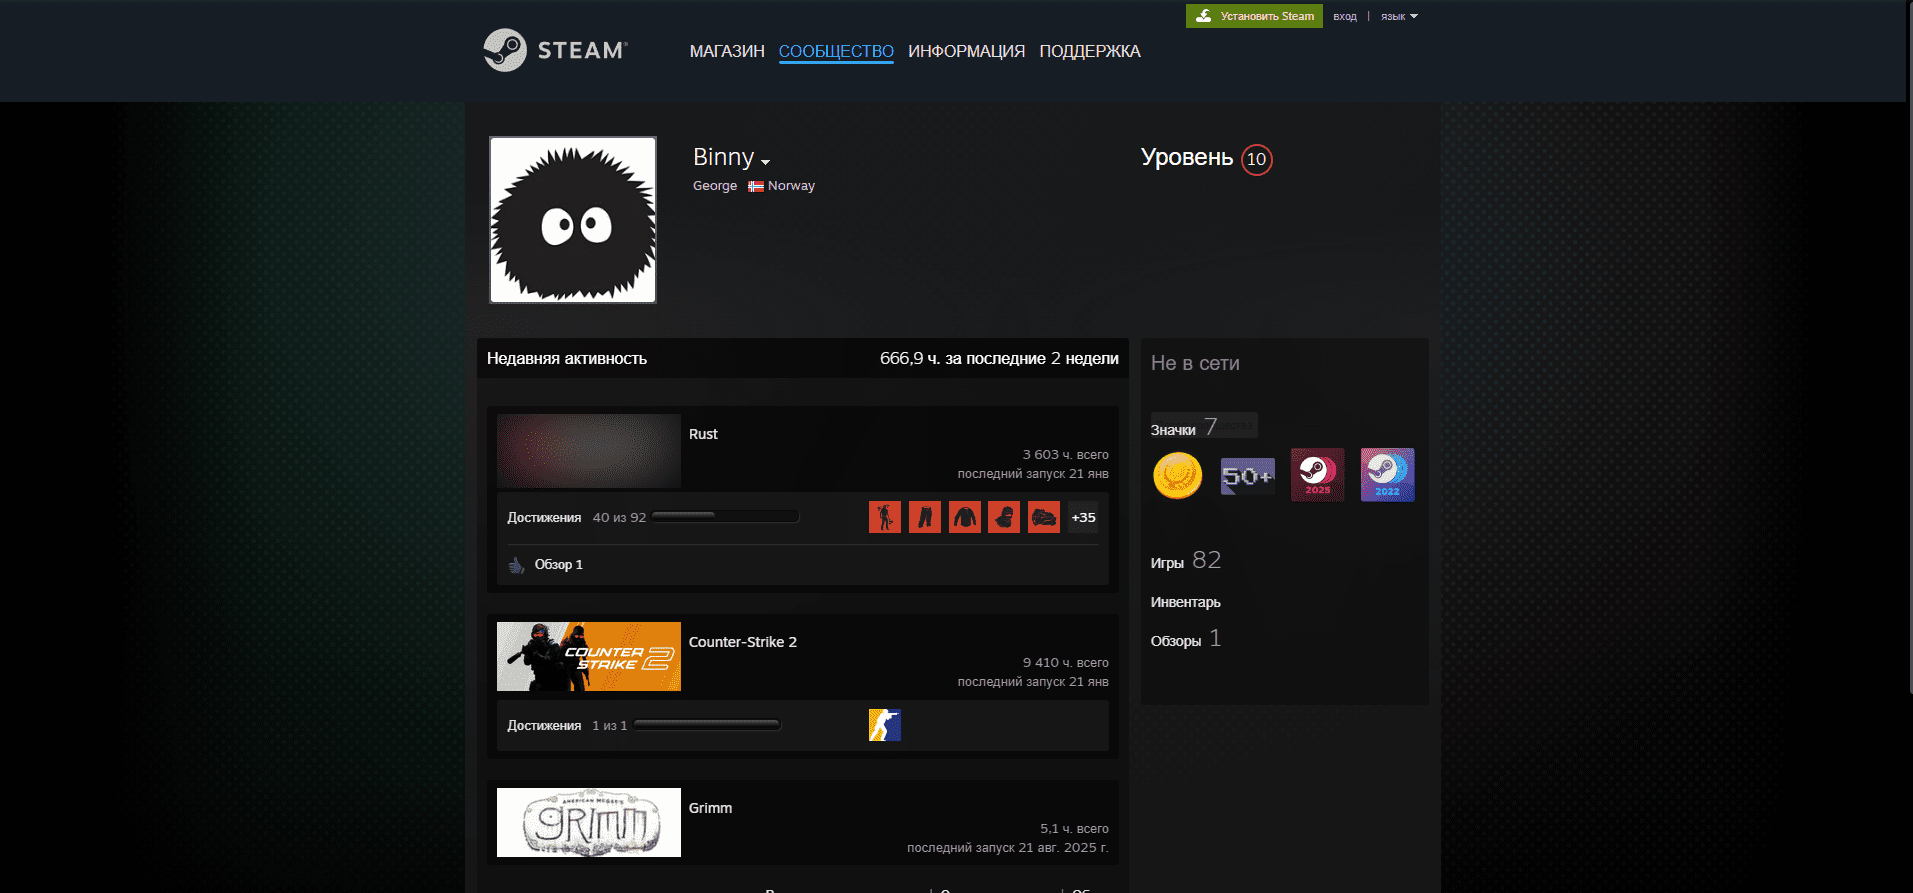Open the Rust jacket achievement icon
Screen dimensions: 1913x893
965,517
